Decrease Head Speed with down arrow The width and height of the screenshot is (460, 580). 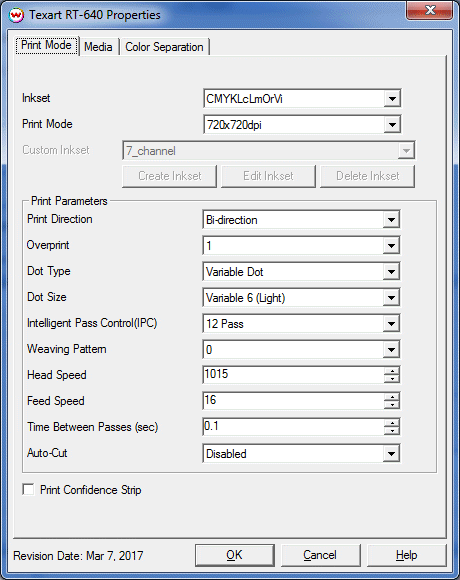point(392,379)
